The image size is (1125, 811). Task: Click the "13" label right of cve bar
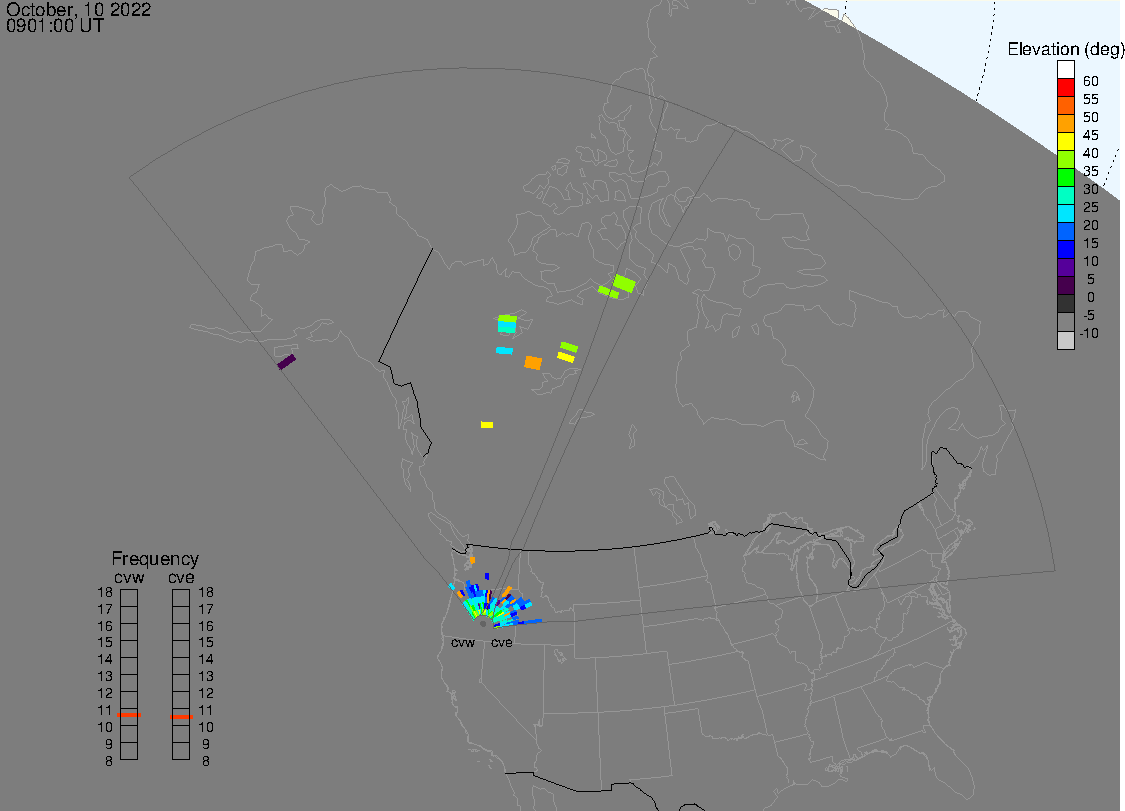pyautogui.click(x=206, y=676)
